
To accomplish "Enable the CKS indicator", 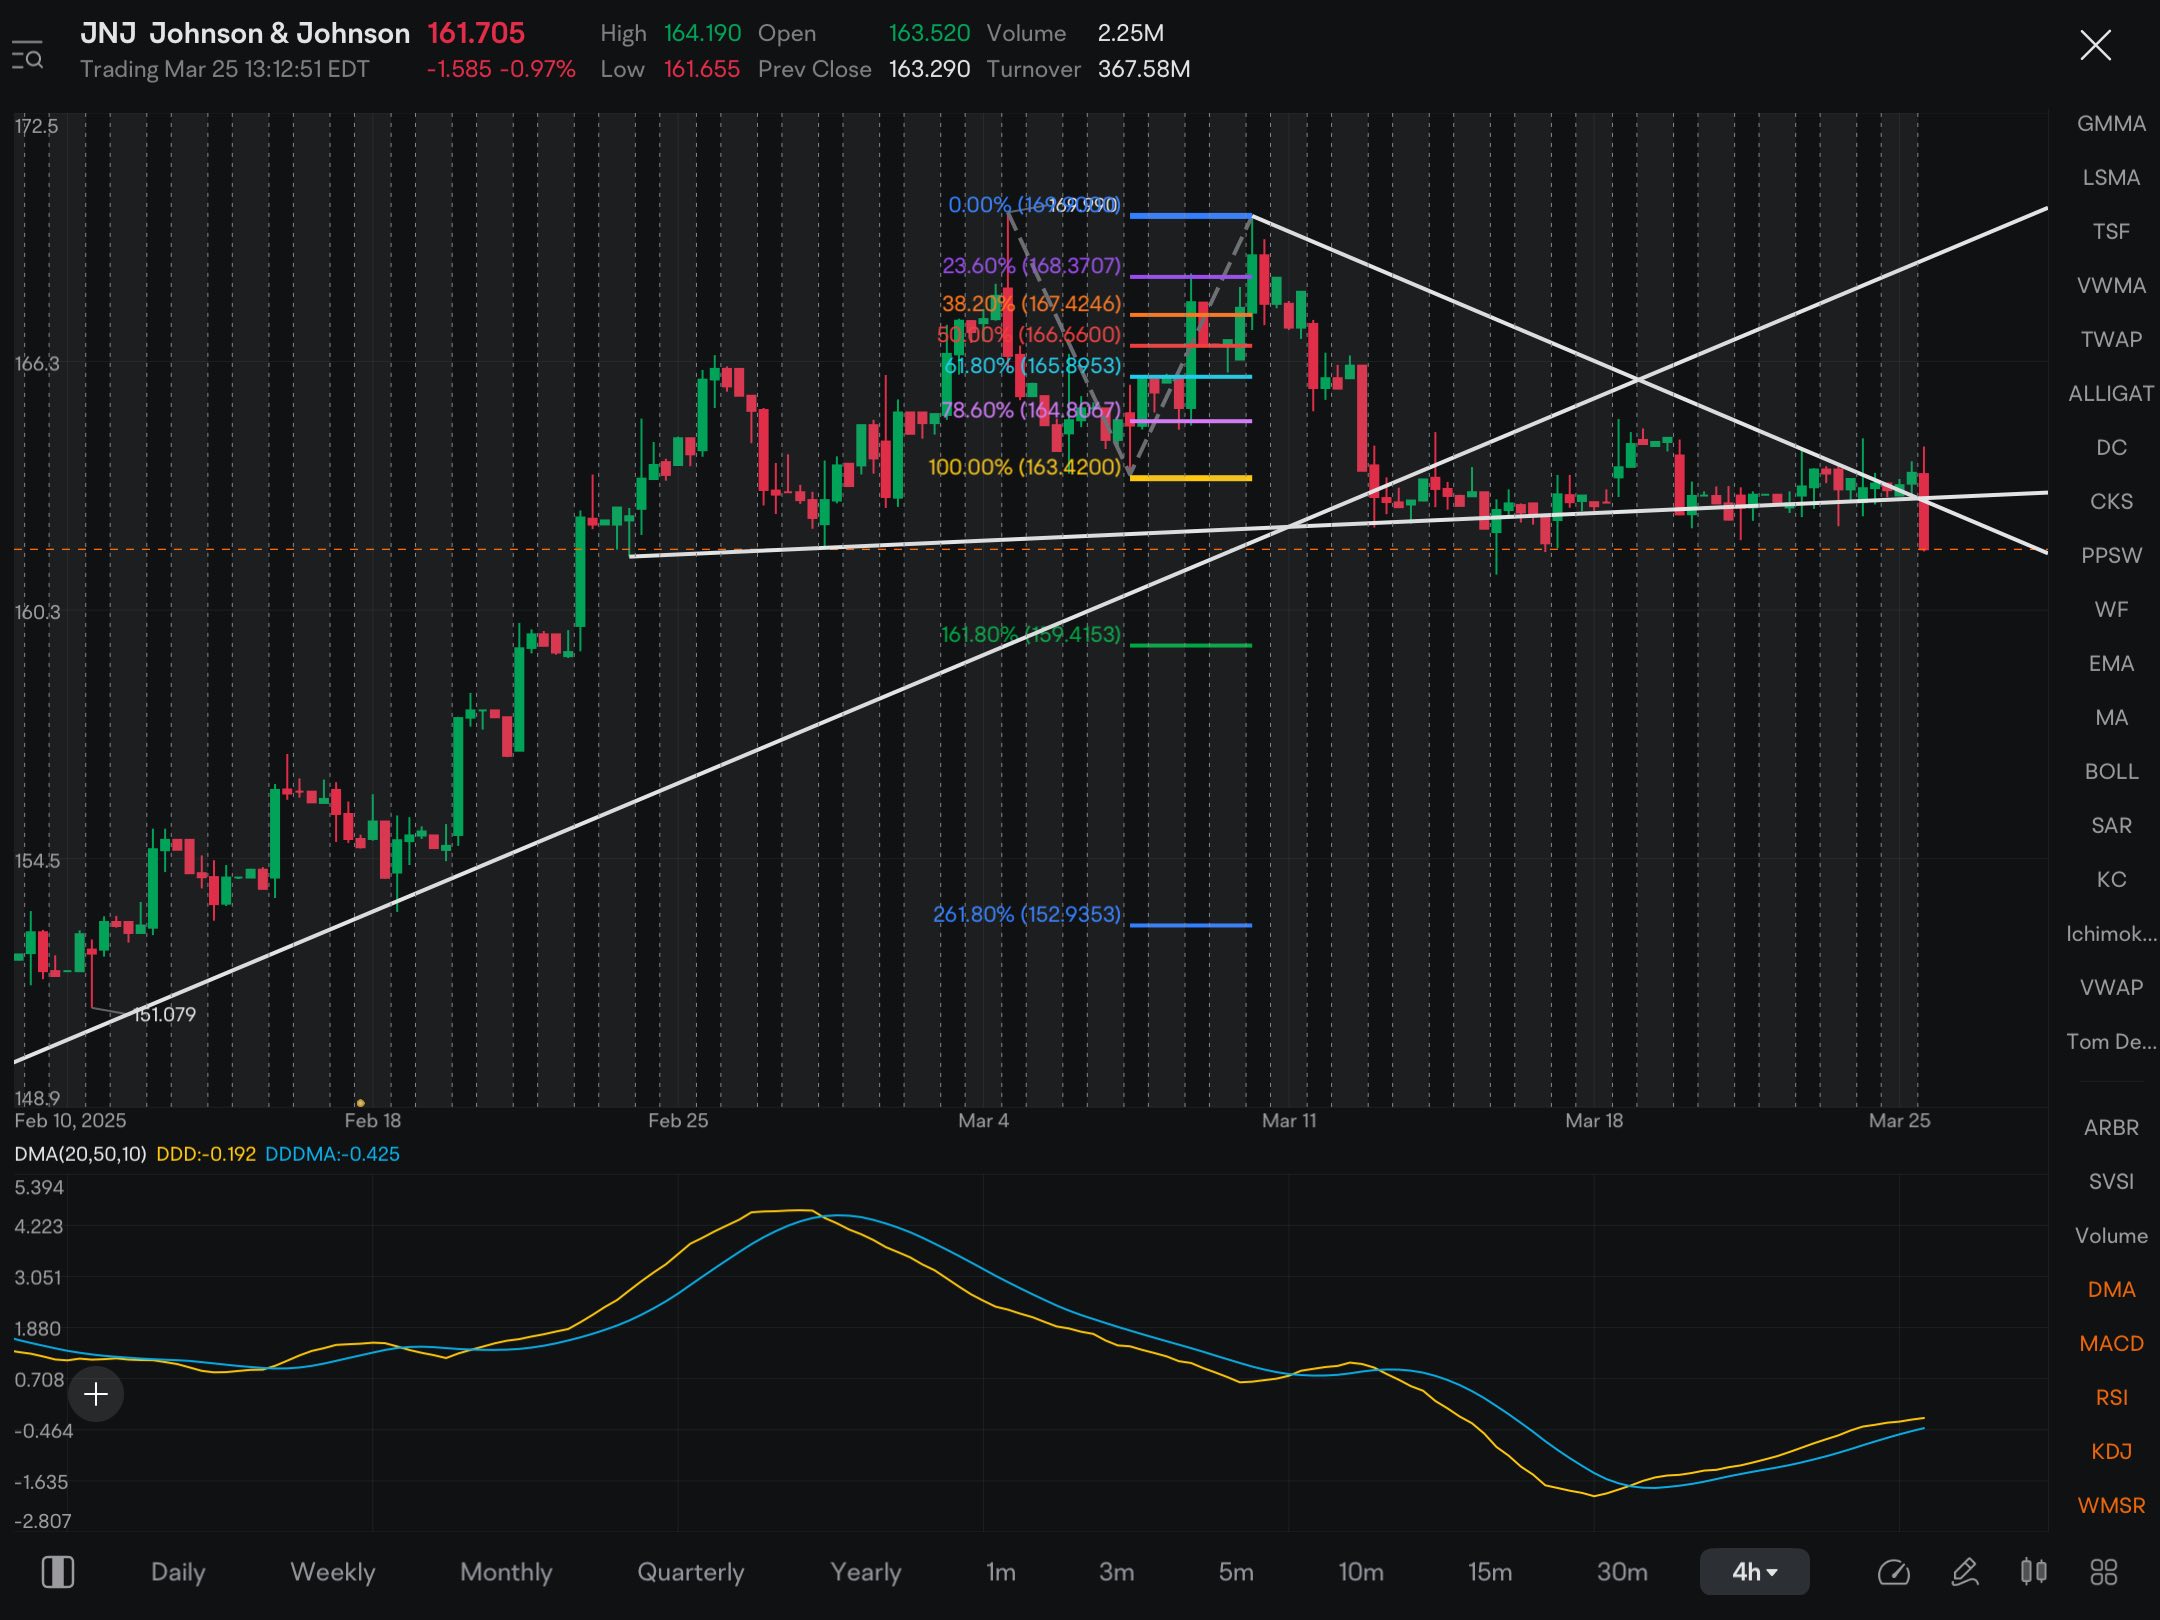I will click(2111, 502).
